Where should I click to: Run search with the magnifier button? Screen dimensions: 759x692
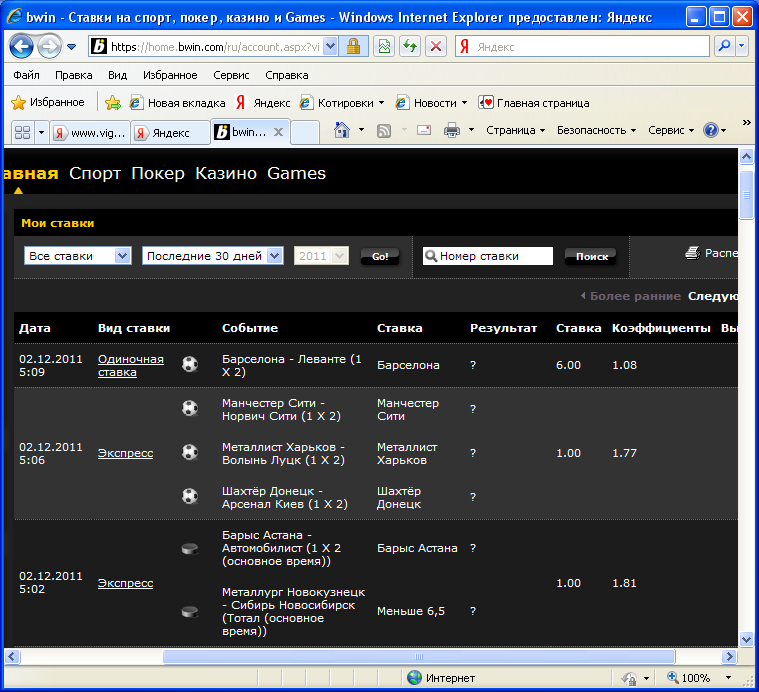724,46
